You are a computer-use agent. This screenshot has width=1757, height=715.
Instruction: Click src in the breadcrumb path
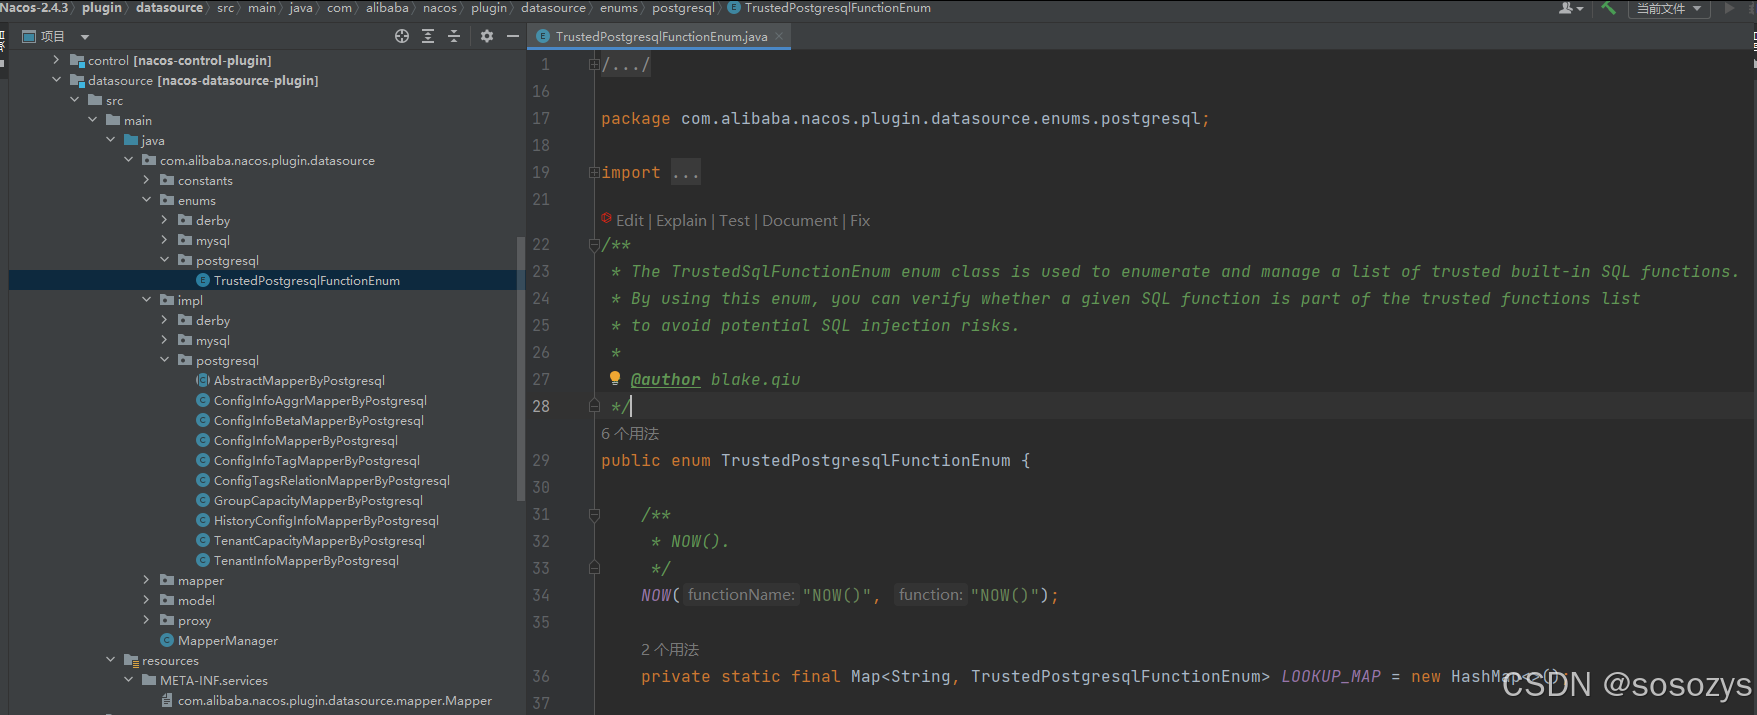click(225, 8)
